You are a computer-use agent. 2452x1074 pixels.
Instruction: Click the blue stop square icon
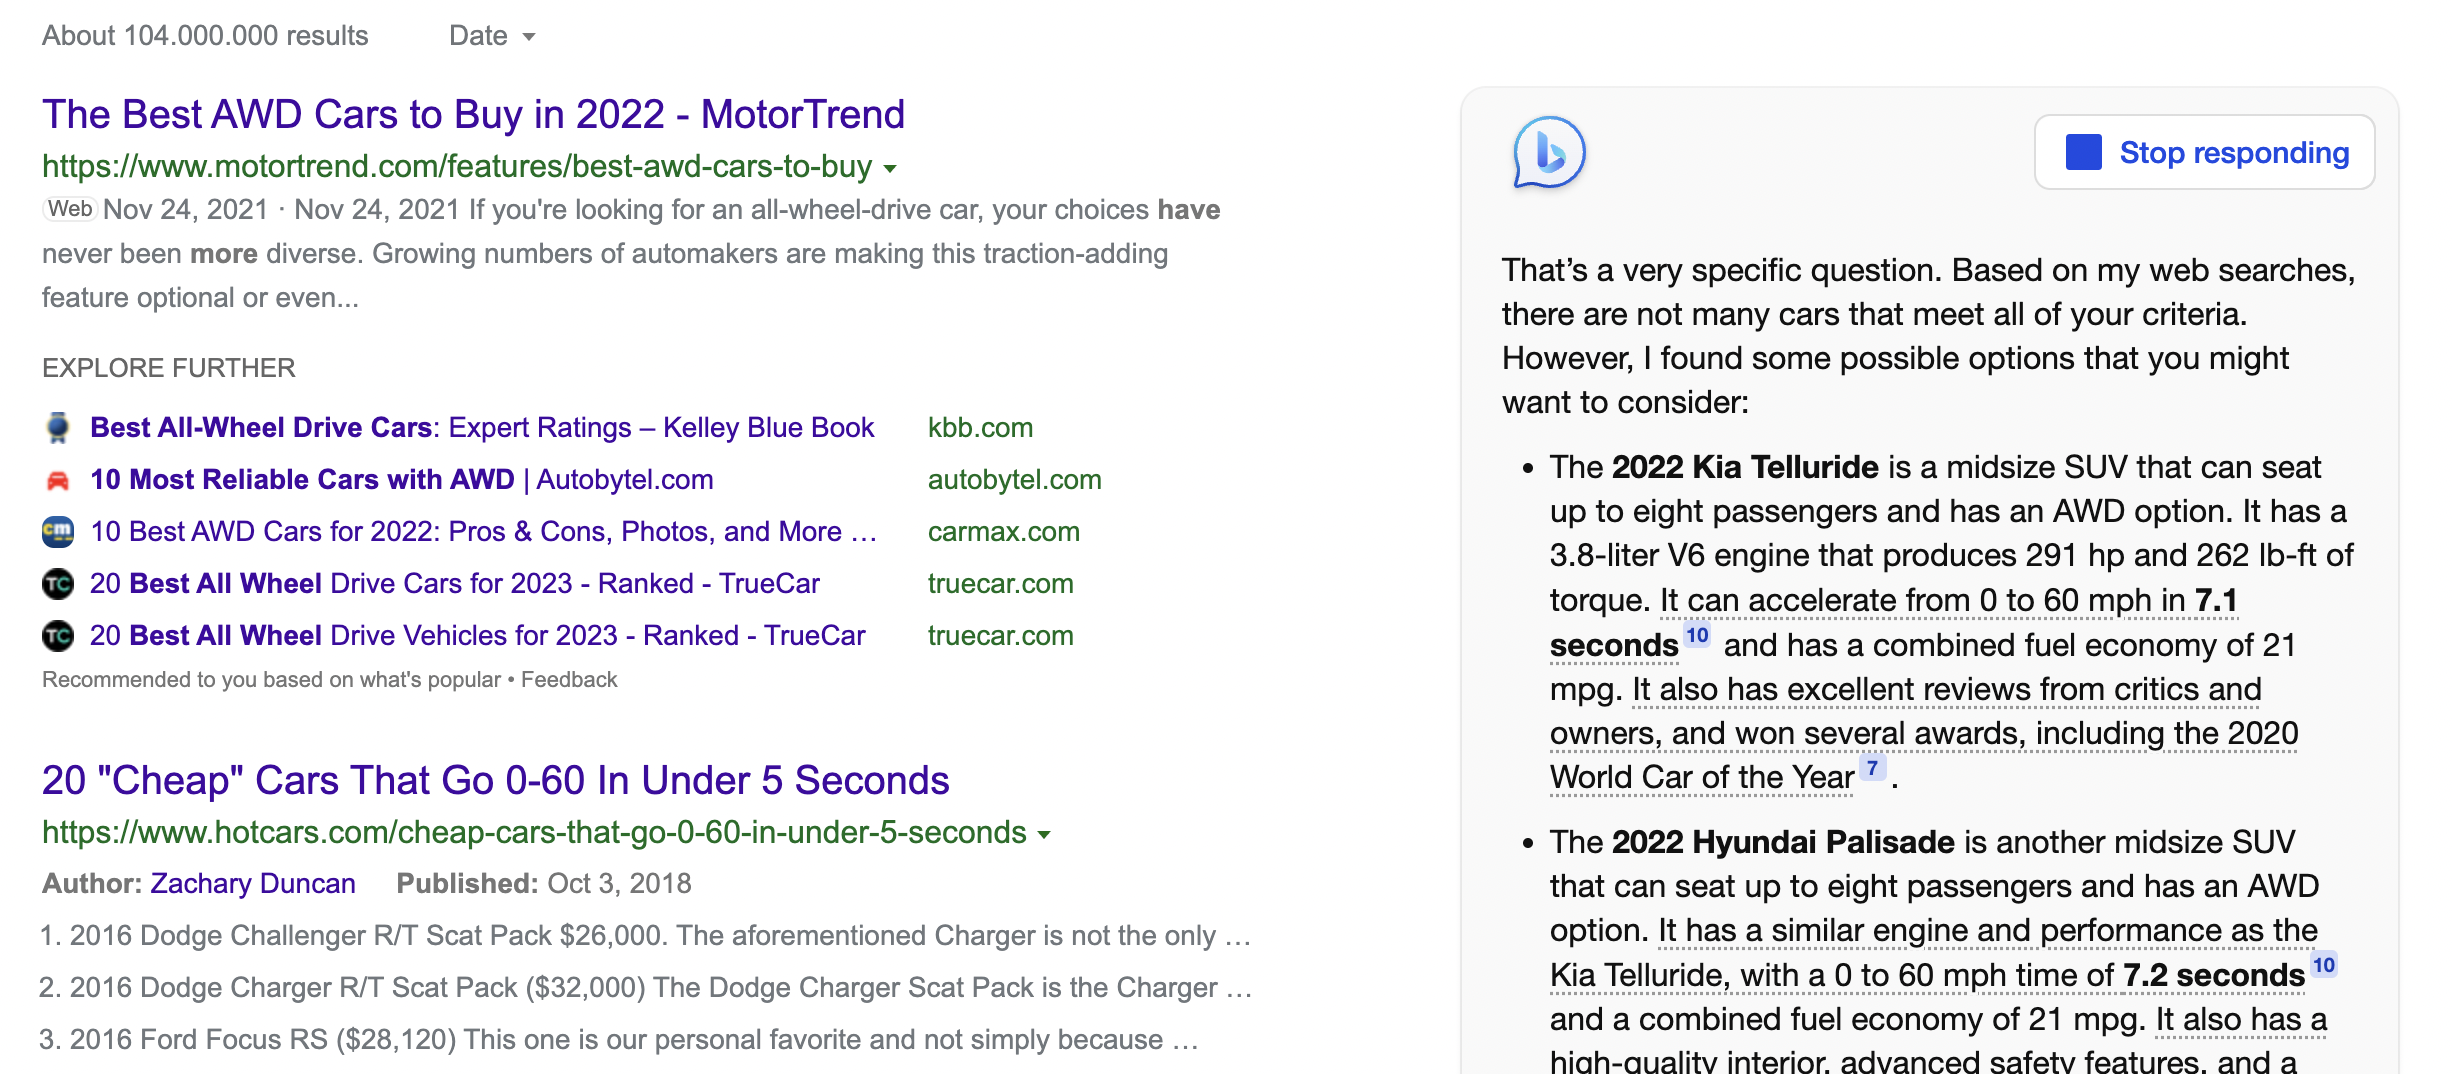click(2083, 153)
